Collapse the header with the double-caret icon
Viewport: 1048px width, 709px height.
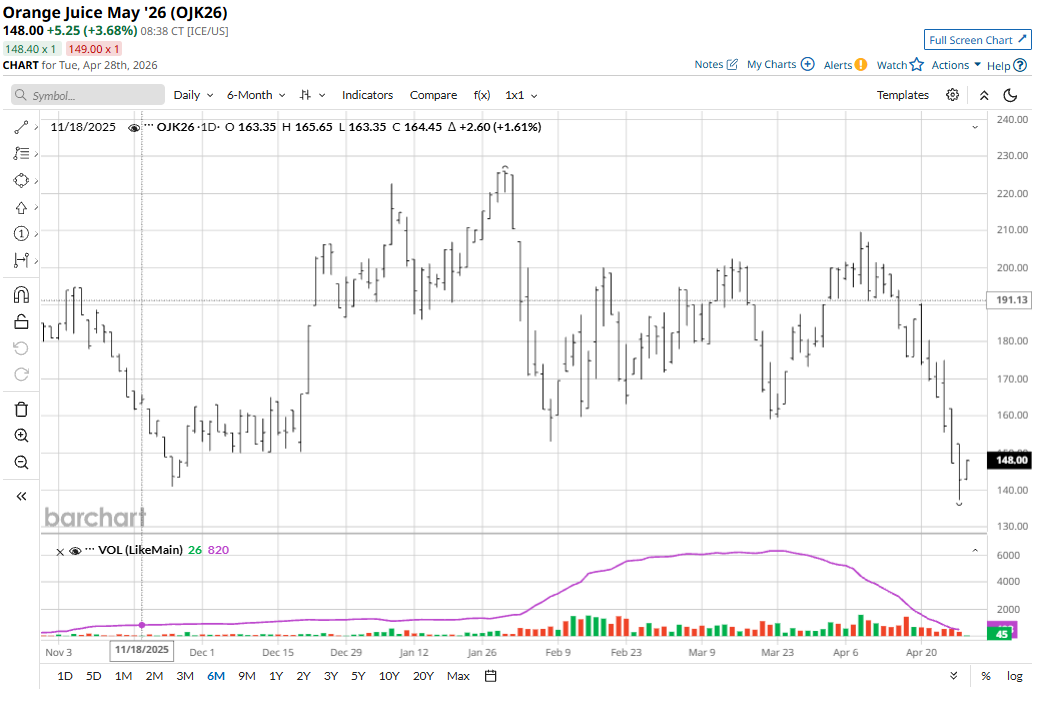[984, 96]
